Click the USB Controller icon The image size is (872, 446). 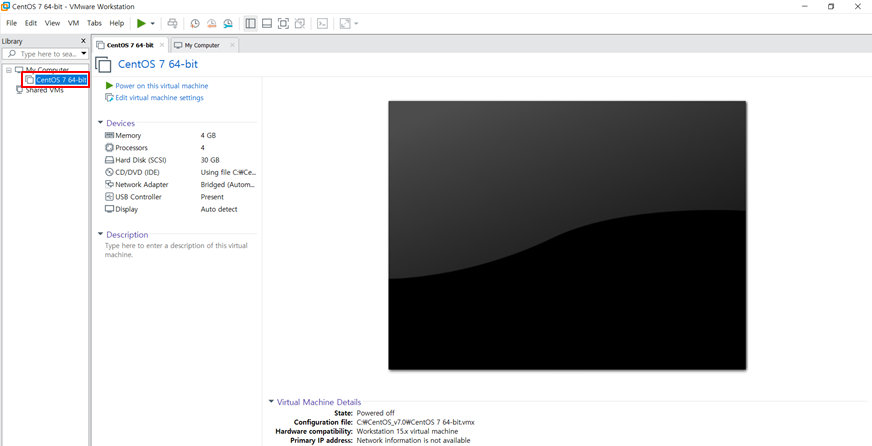tap(109, 197)
